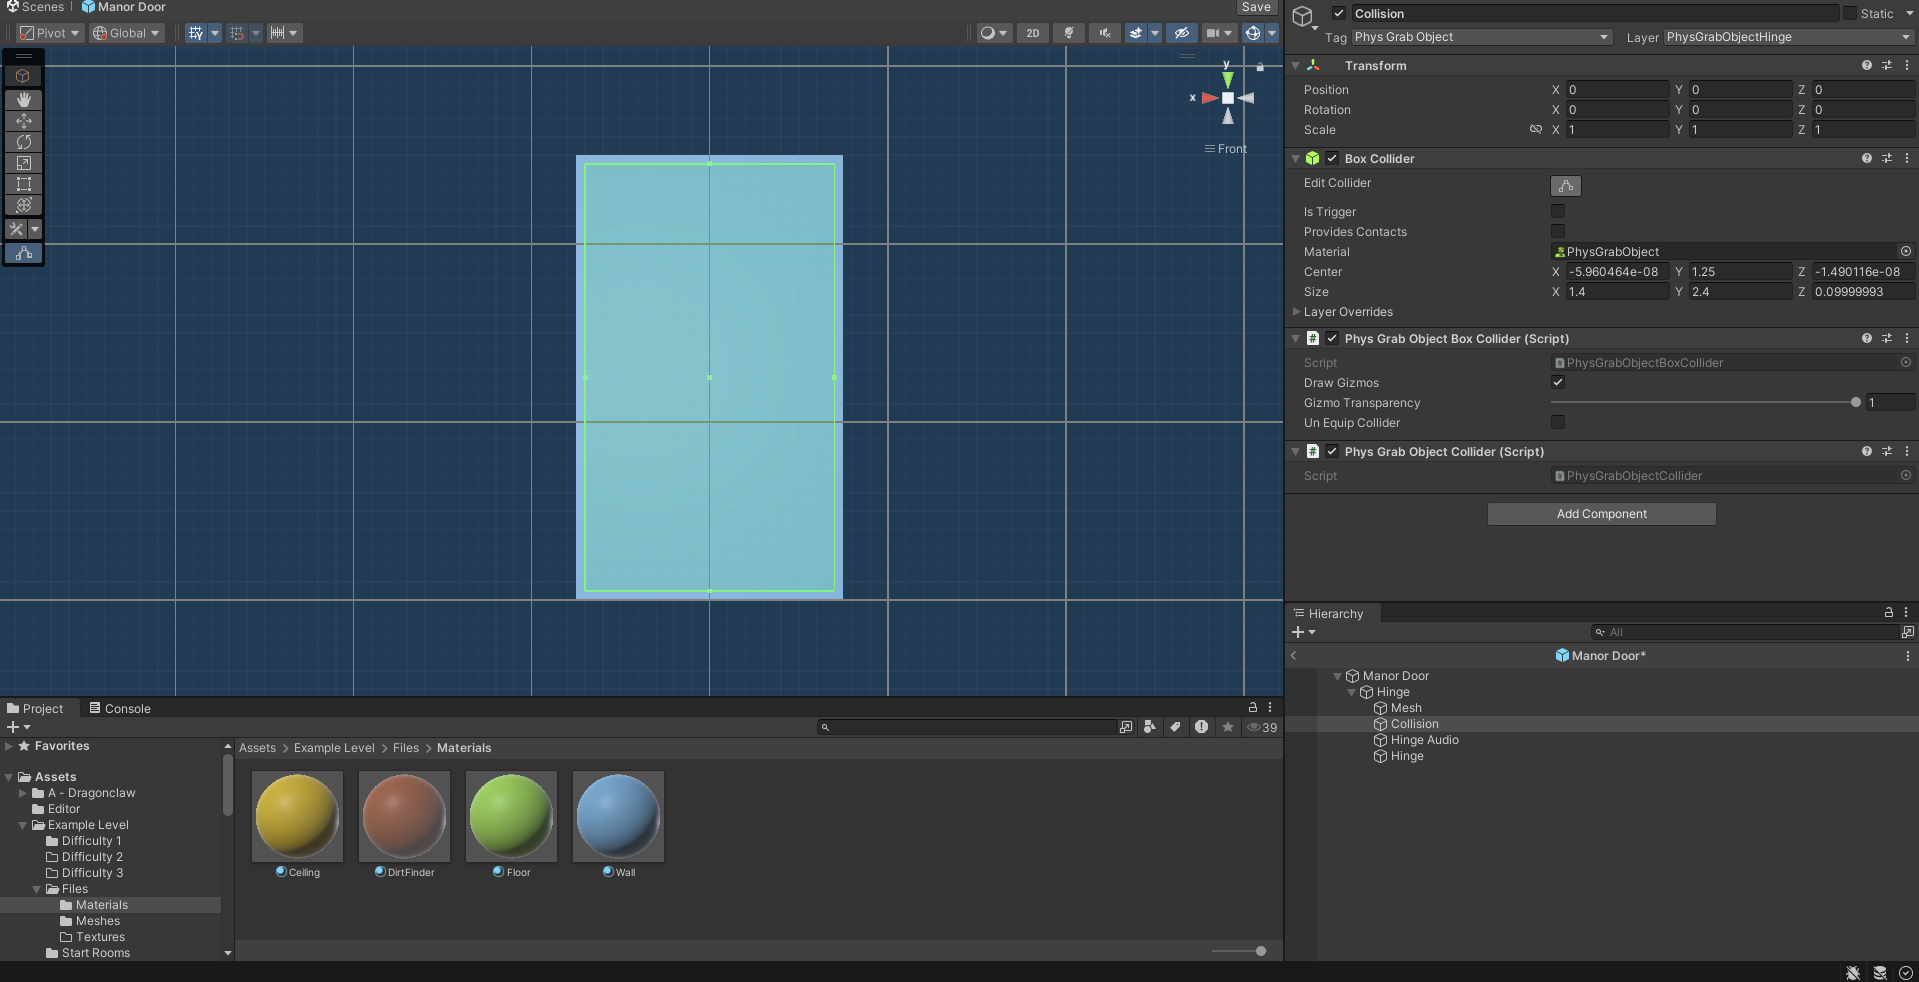Open the Tag dropdown
Screen dimensions: 1919x982
tap(1480, 37)
